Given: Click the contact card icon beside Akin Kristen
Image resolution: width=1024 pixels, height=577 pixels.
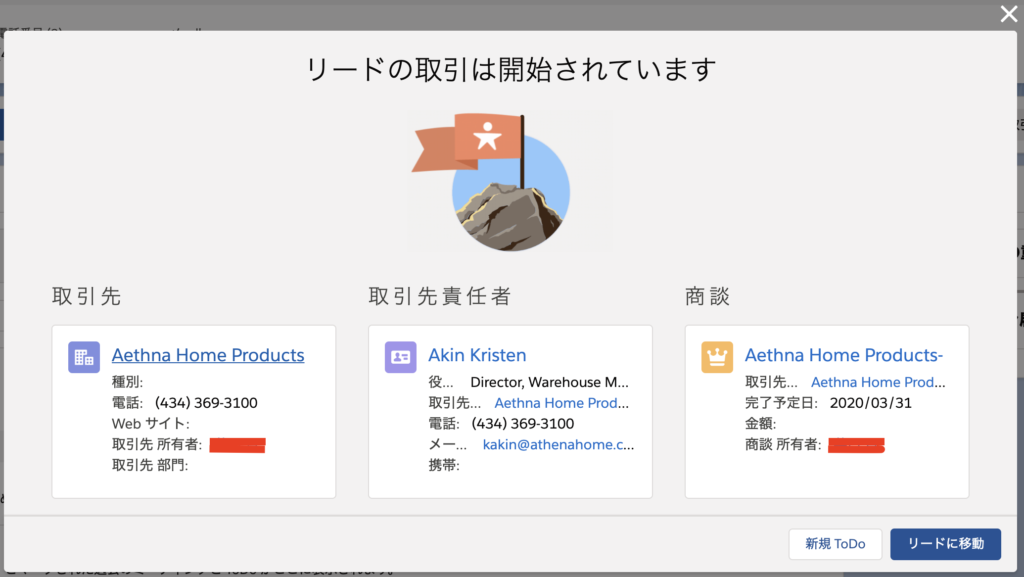Looking at the screenshot, I should click(400, 357).
